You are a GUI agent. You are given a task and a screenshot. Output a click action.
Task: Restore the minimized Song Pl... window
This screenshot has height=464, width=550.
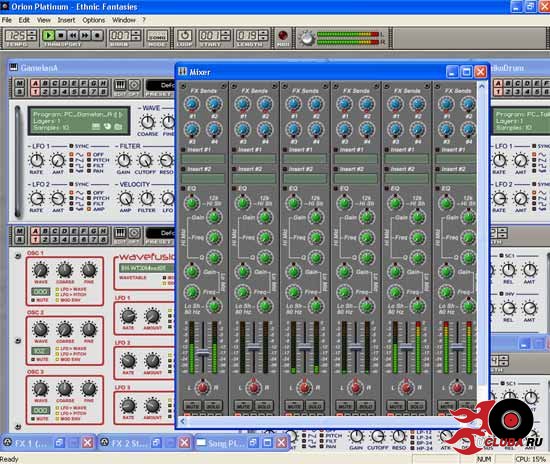(253, 443)
